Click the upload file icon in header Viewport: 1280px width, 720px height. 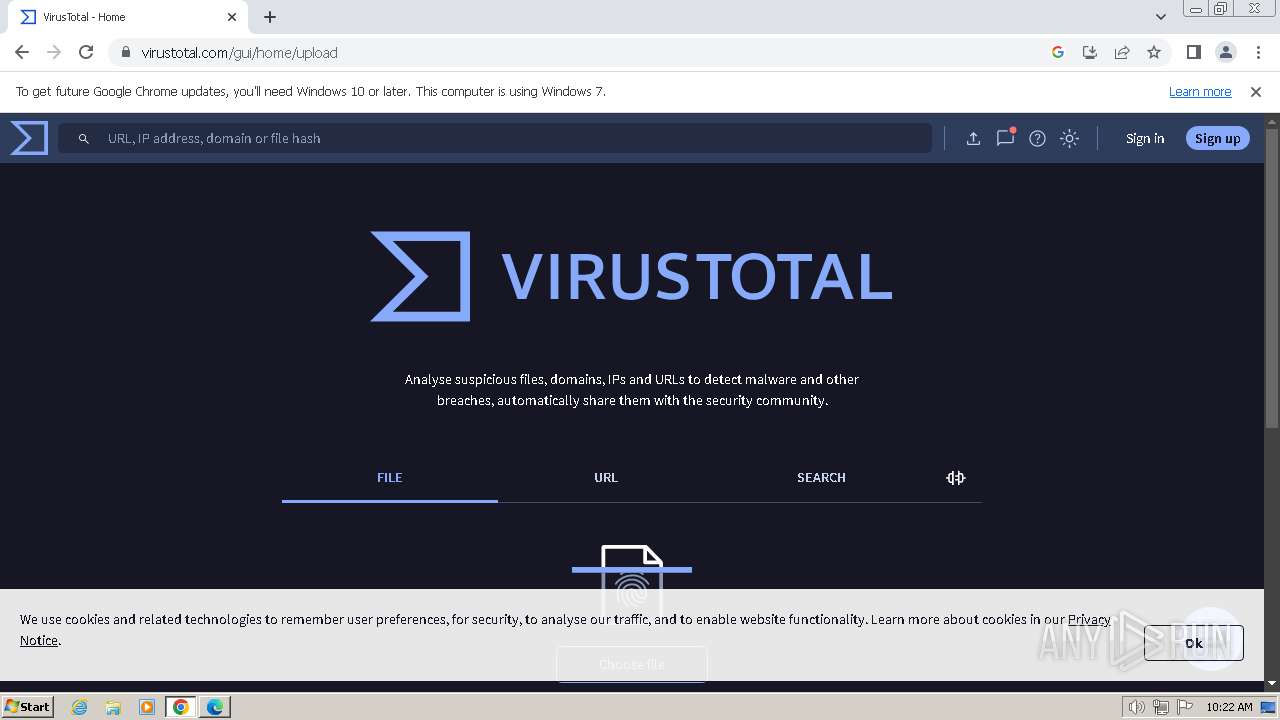(973, 139)
